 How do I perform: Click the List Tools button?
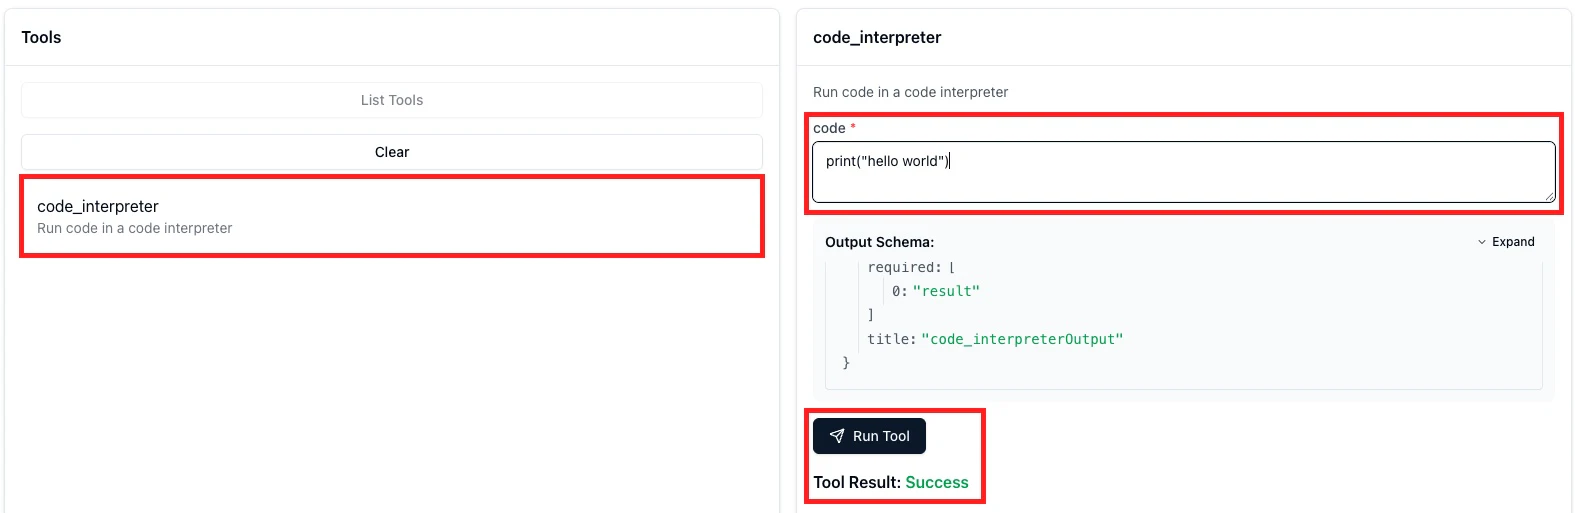pyautogui.click(x=392, y=100)
